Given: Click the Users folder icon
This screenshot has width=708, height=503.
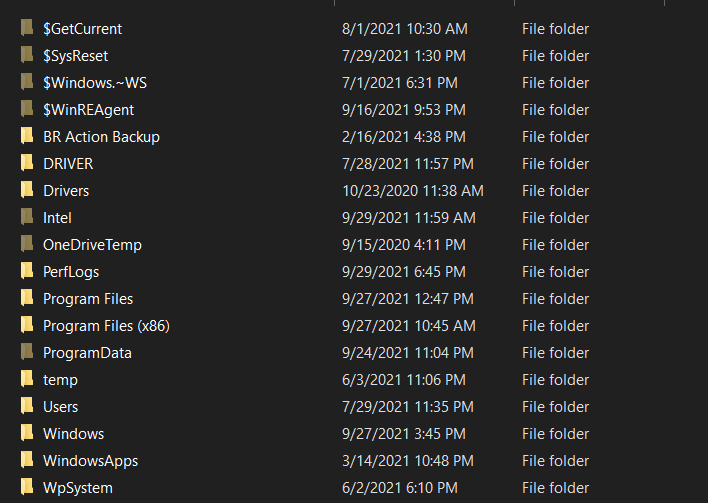Looking at the screenshot, I should click(x=27, y=407).
